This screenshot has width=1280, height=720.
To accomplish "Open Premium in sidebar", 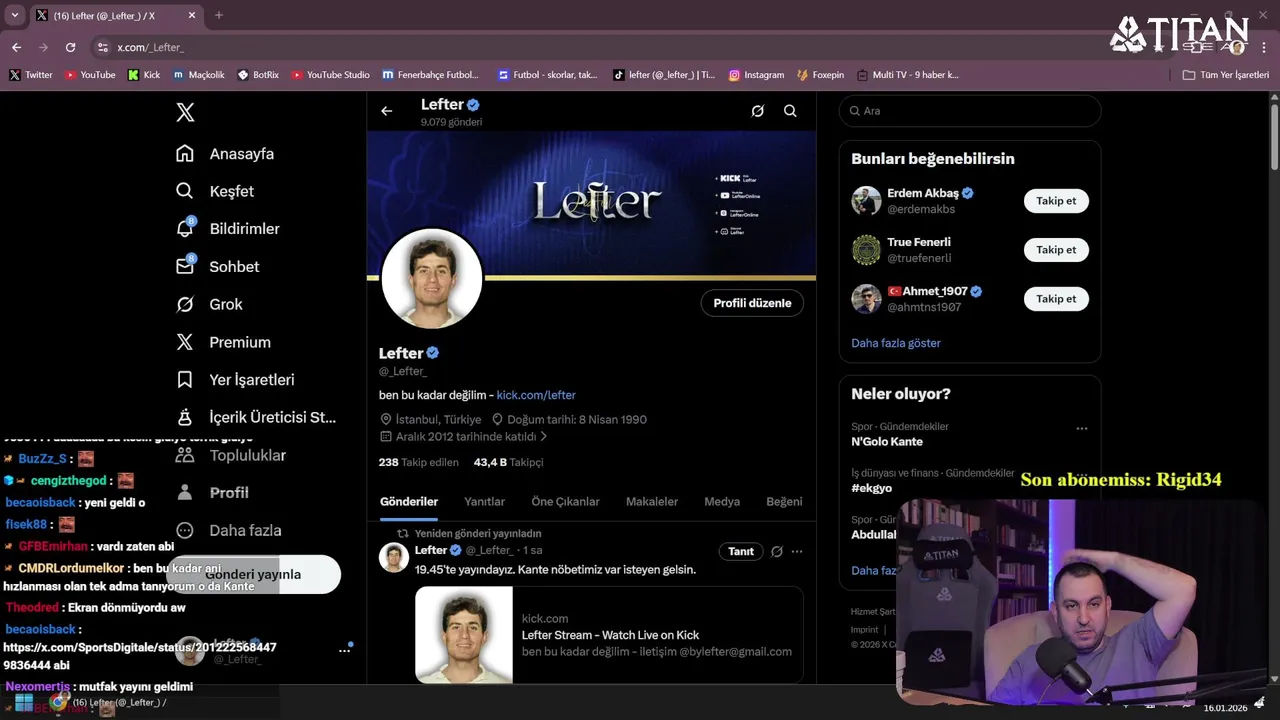I will tap(223, 342).
